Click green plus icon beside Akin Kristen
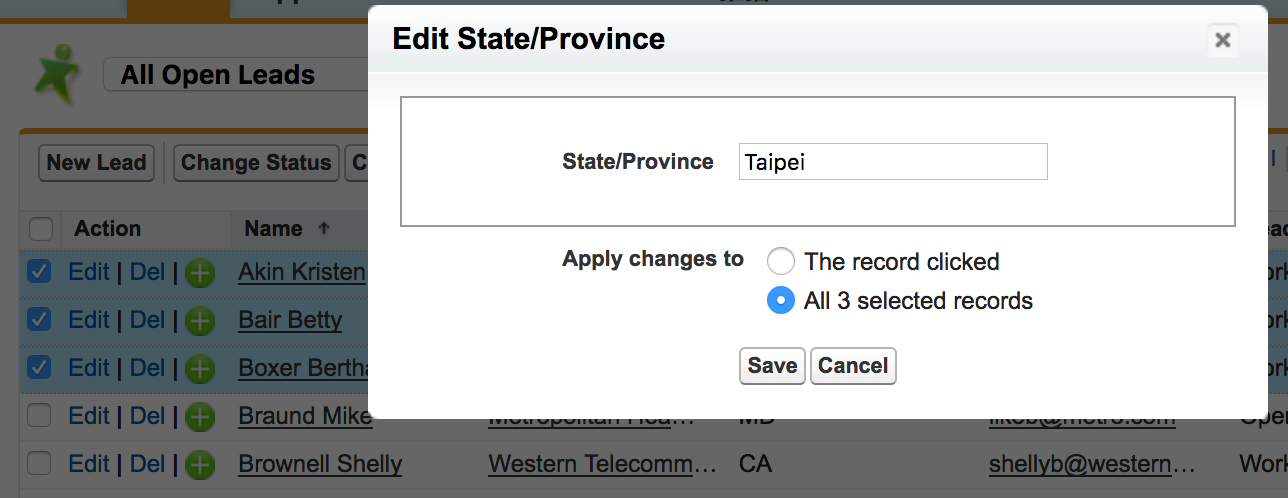This screenshot has height=498, width=1288. 200,273
